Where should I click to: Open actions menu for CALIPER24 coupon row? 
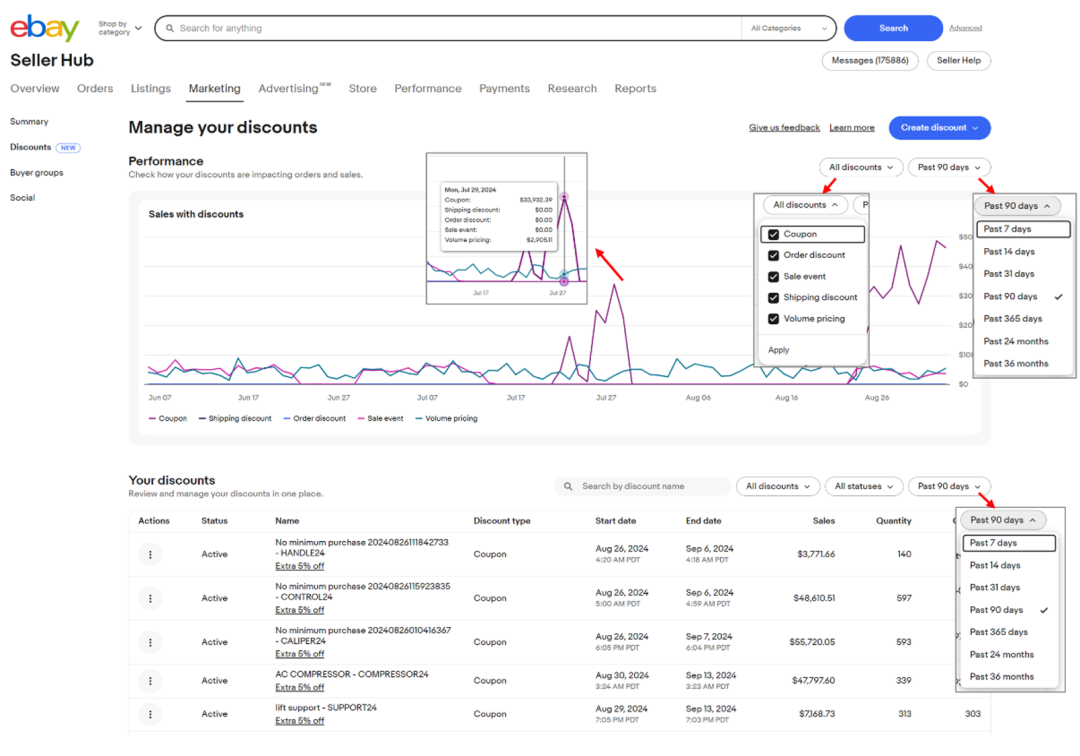pos(150,642)
